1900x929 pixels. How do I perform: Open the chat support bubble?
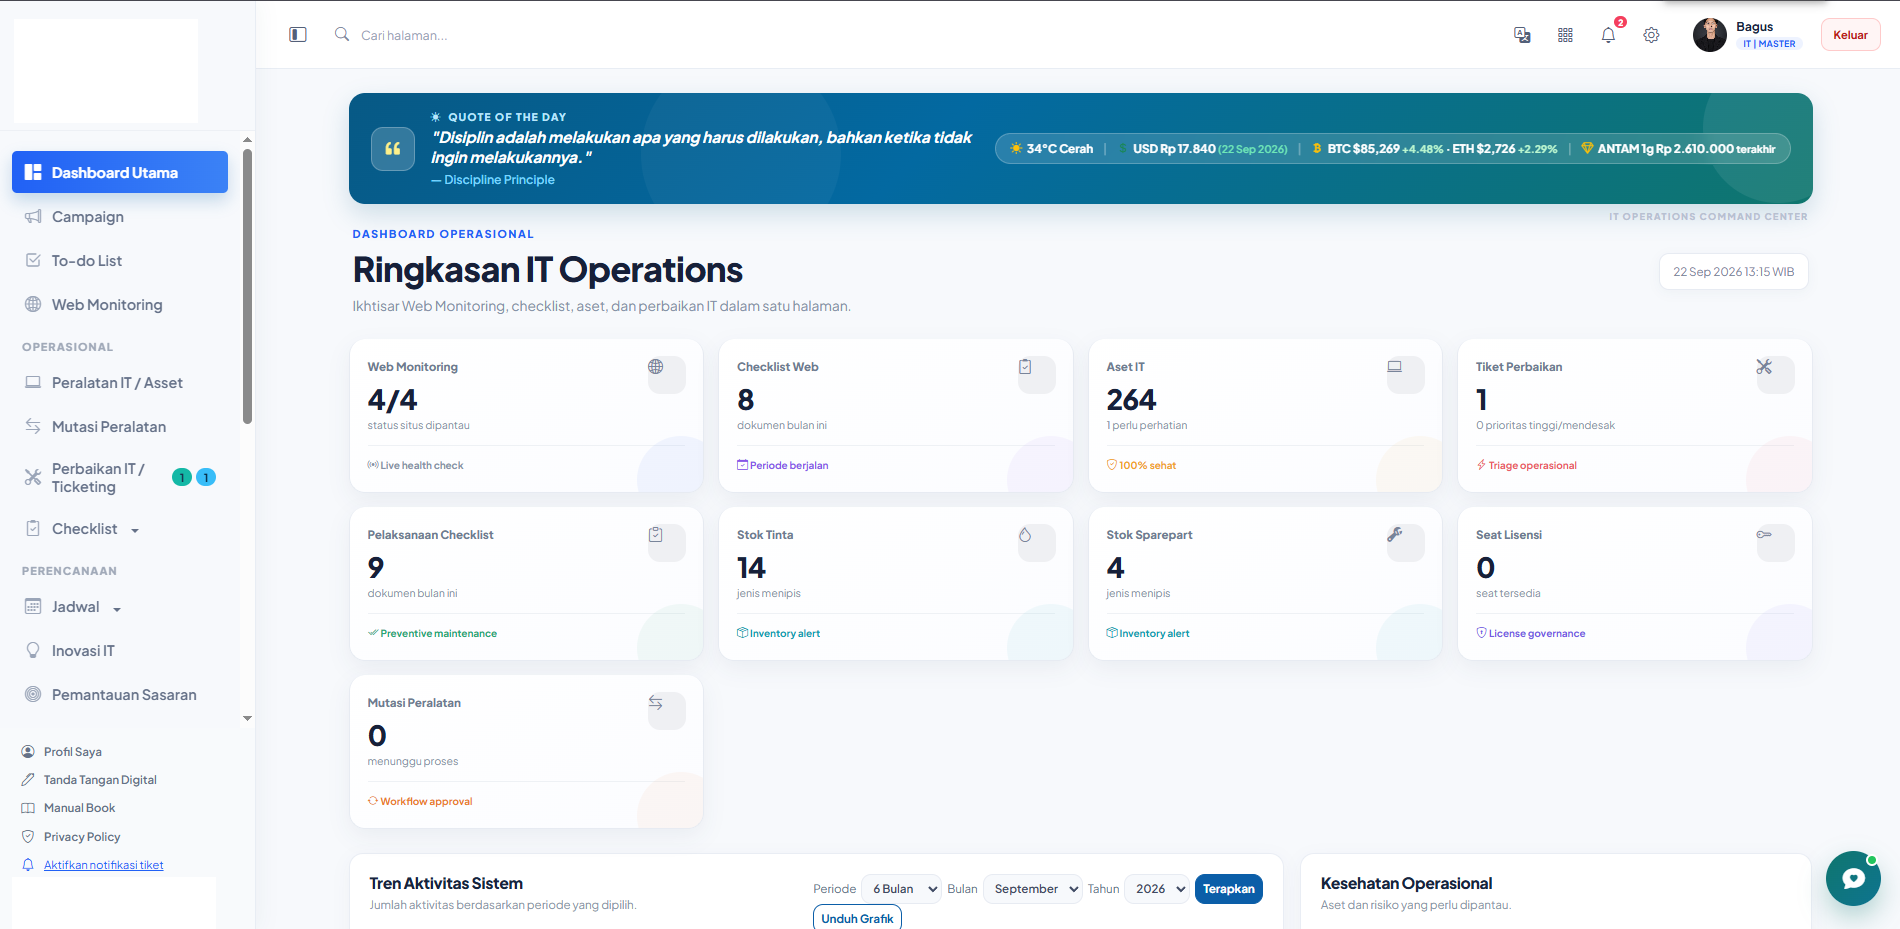(x=1853, y=879)
